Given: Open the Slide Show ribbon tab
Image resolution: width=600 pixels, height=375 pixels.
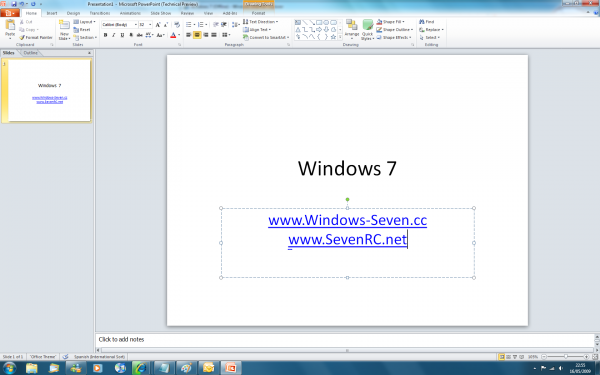Looking at the screenshot, I should (x=161, y=13).
